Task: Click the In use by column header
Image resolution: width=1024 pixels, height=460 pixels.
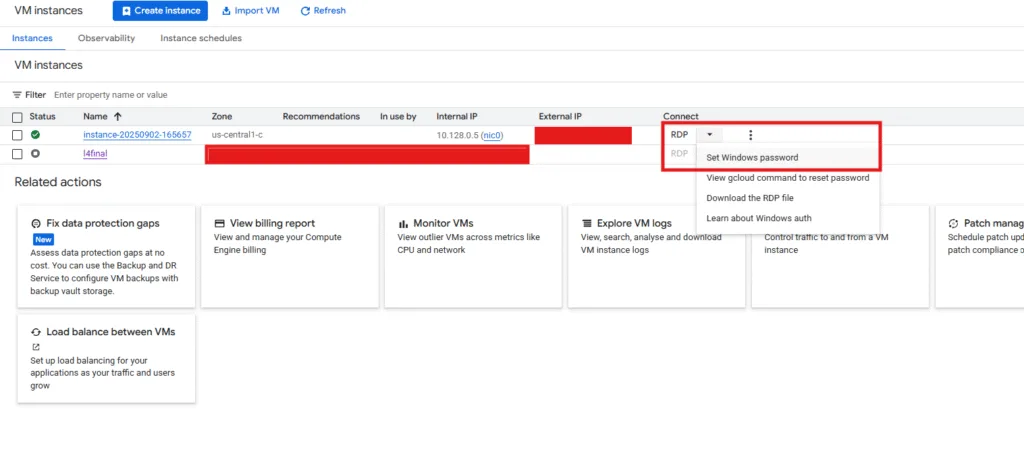Action: pos(398,116)
